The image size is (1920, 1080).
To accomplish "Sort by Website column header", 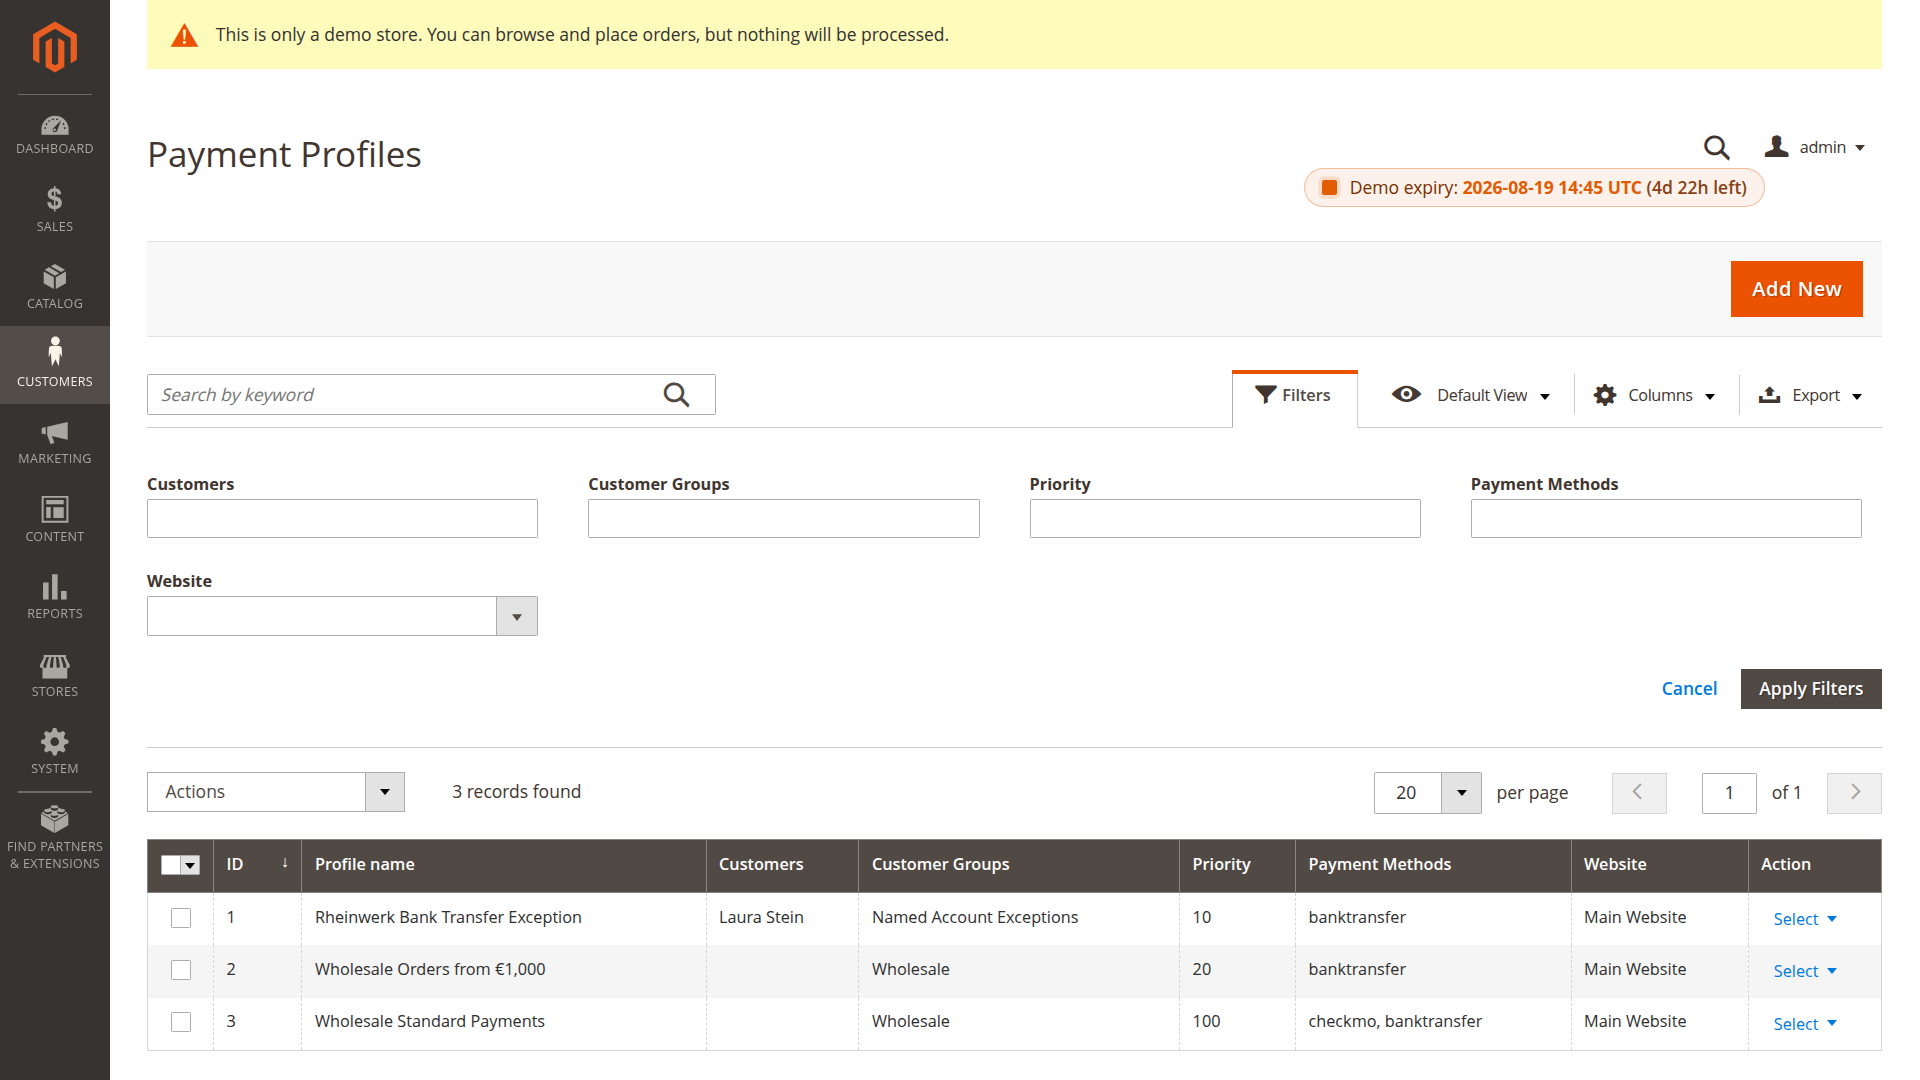I will coord(1660,865).
